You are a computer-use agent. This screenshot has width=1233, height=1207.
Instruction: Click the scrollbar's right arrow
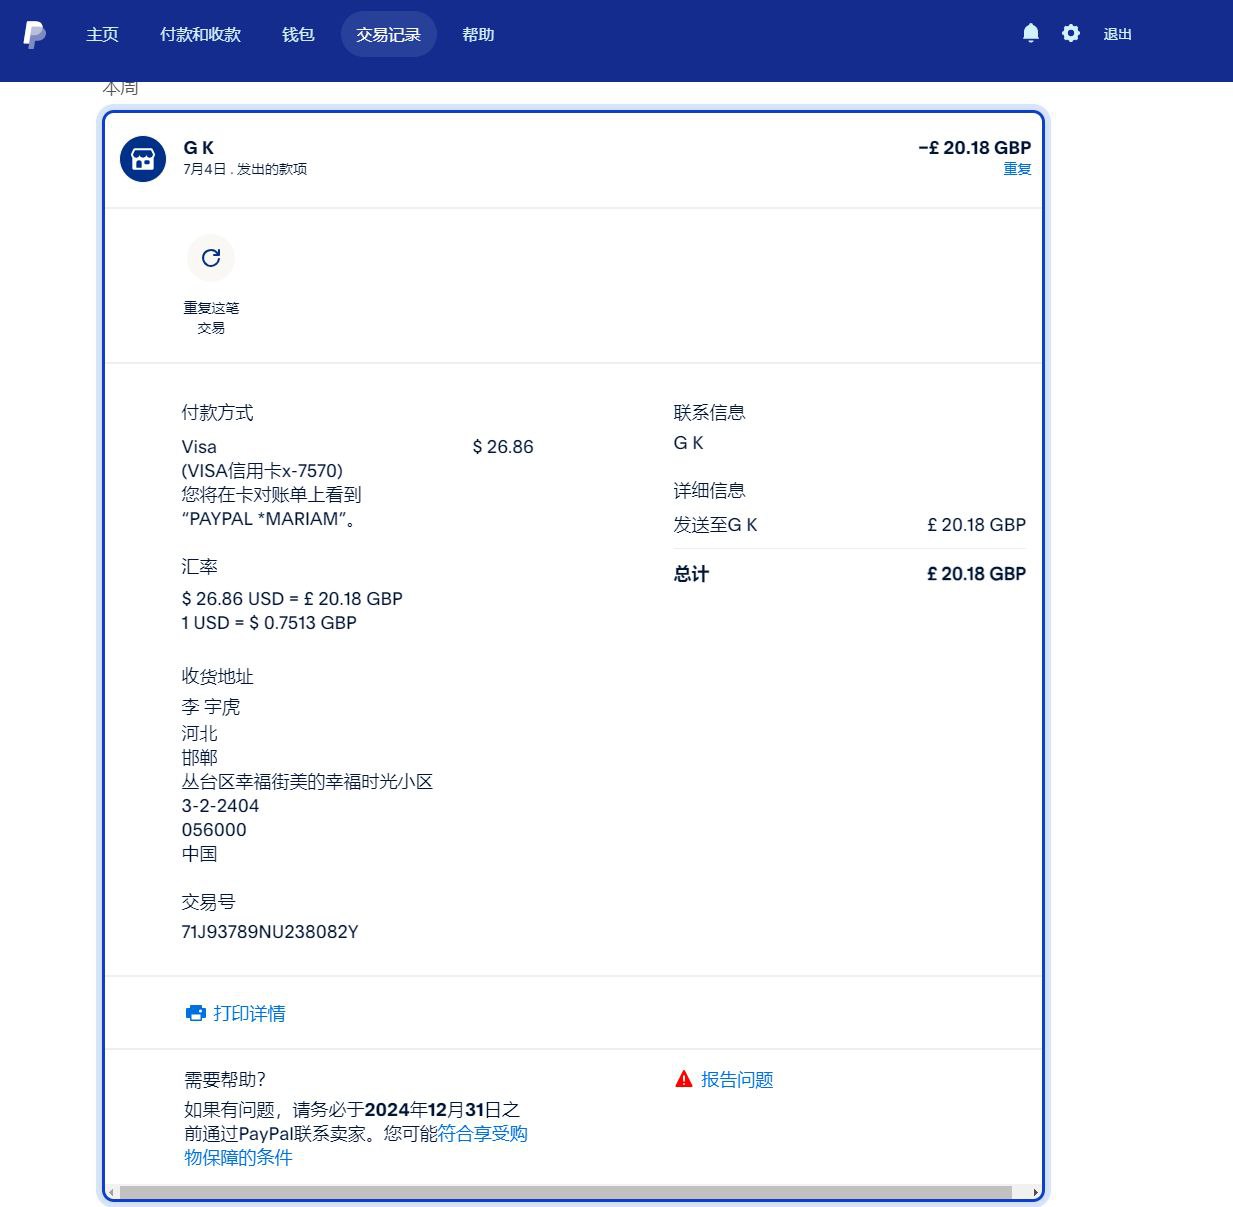click(1035, 1192)
